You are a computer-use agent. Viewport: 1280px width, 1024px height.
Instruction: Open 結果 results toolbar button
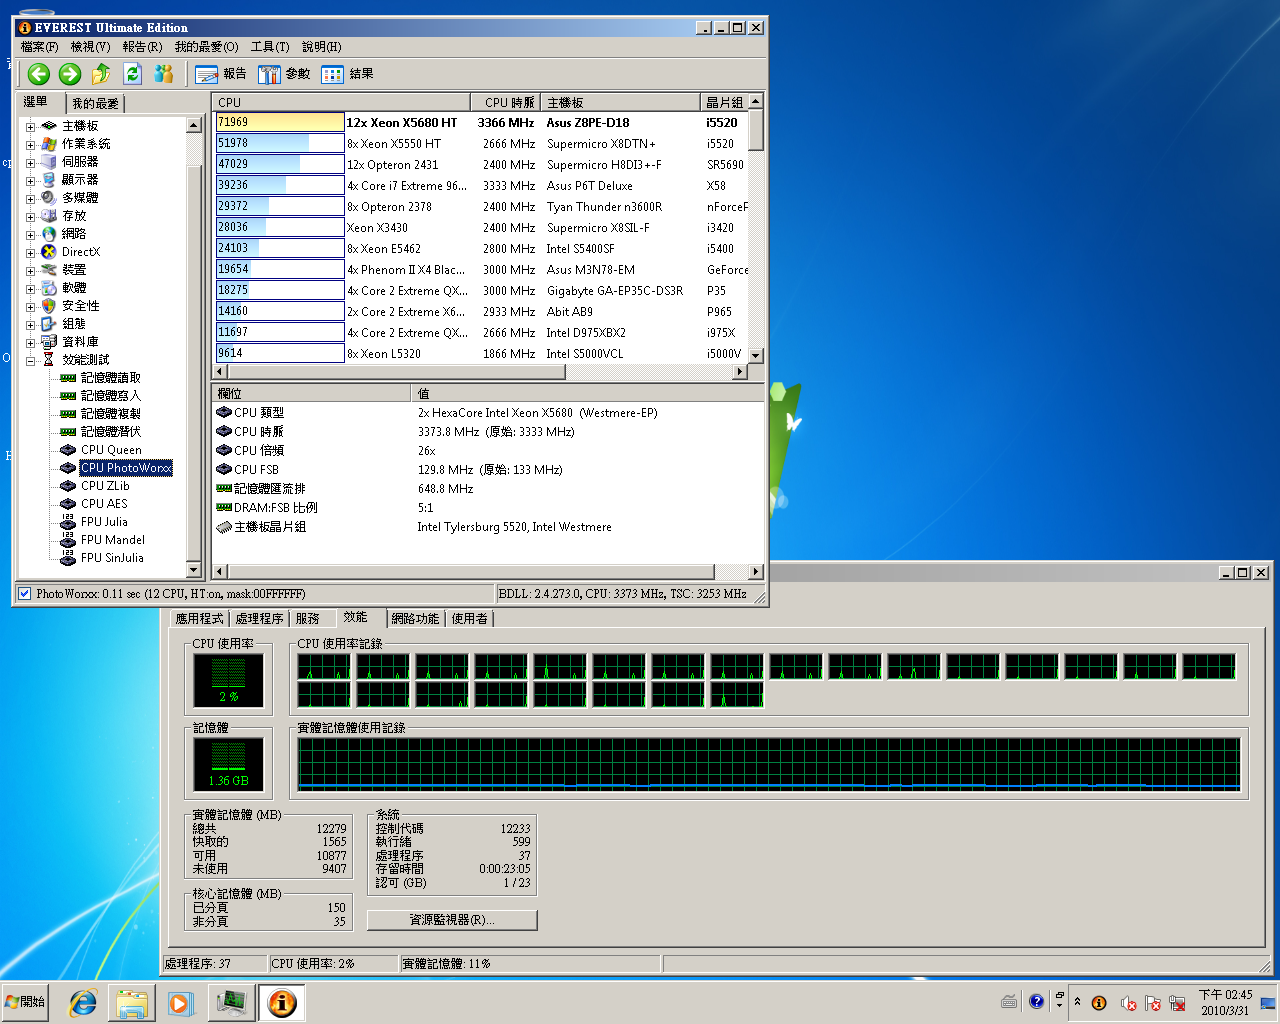point(347,74)
